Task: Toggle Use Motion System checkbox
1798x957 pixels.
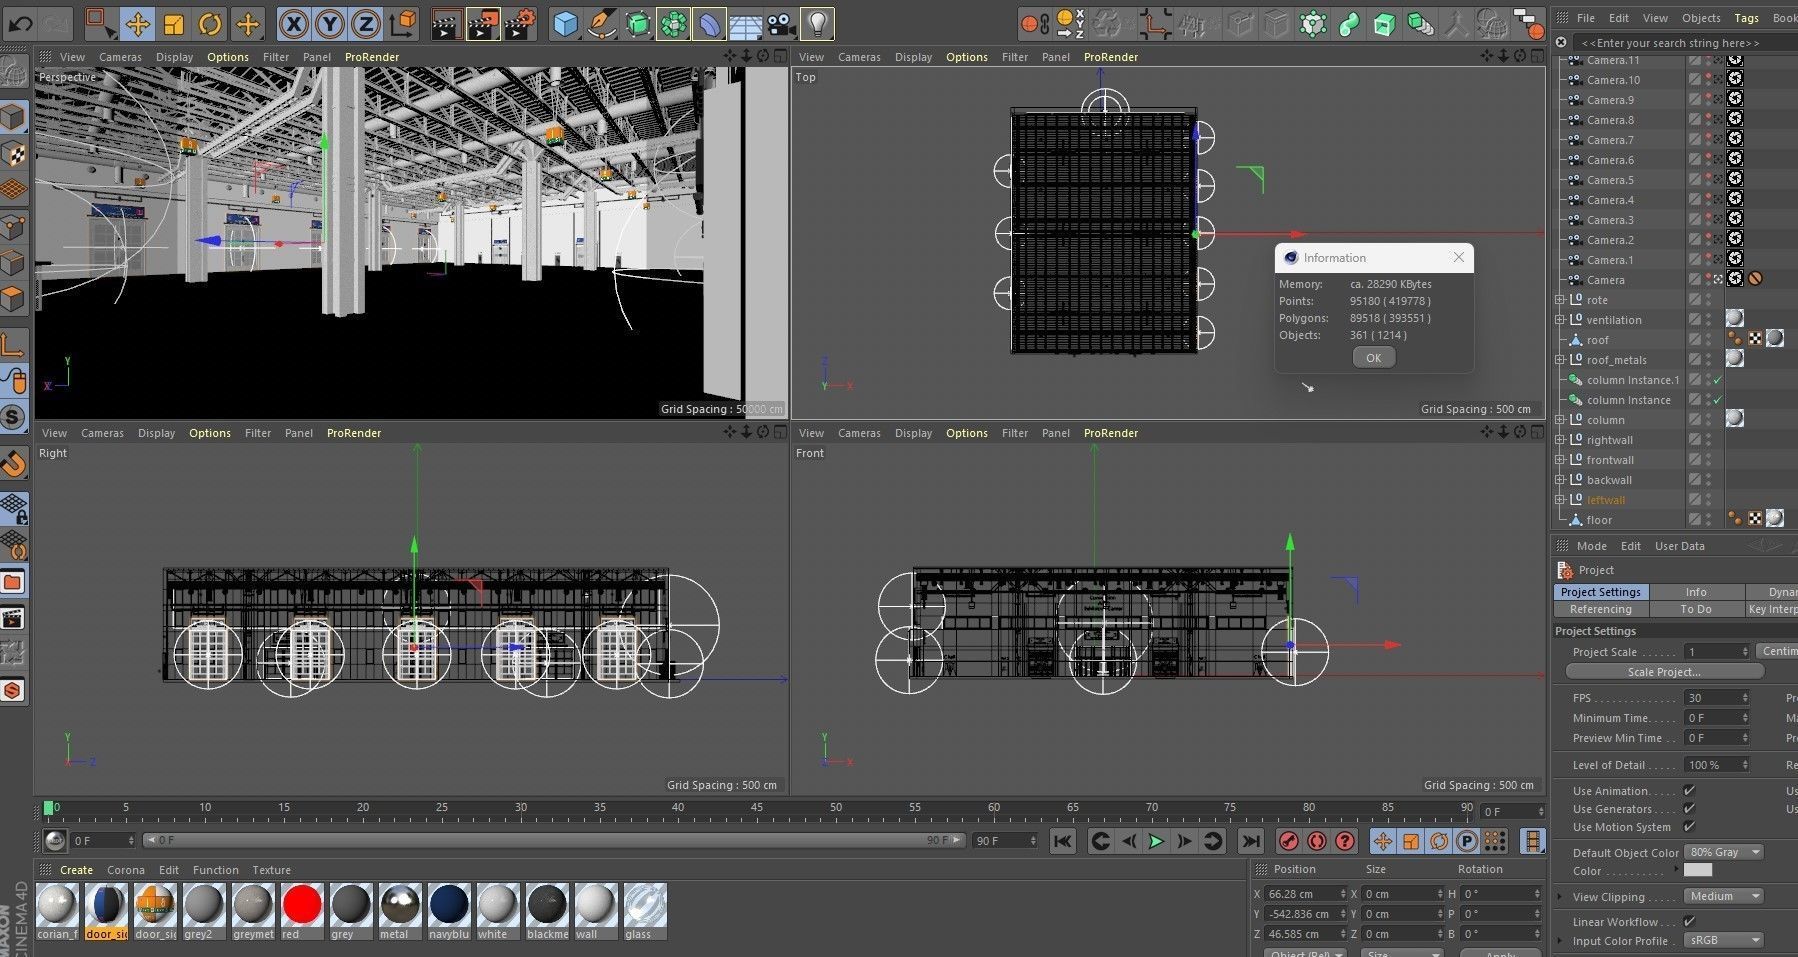Action: pos(1689,826)
